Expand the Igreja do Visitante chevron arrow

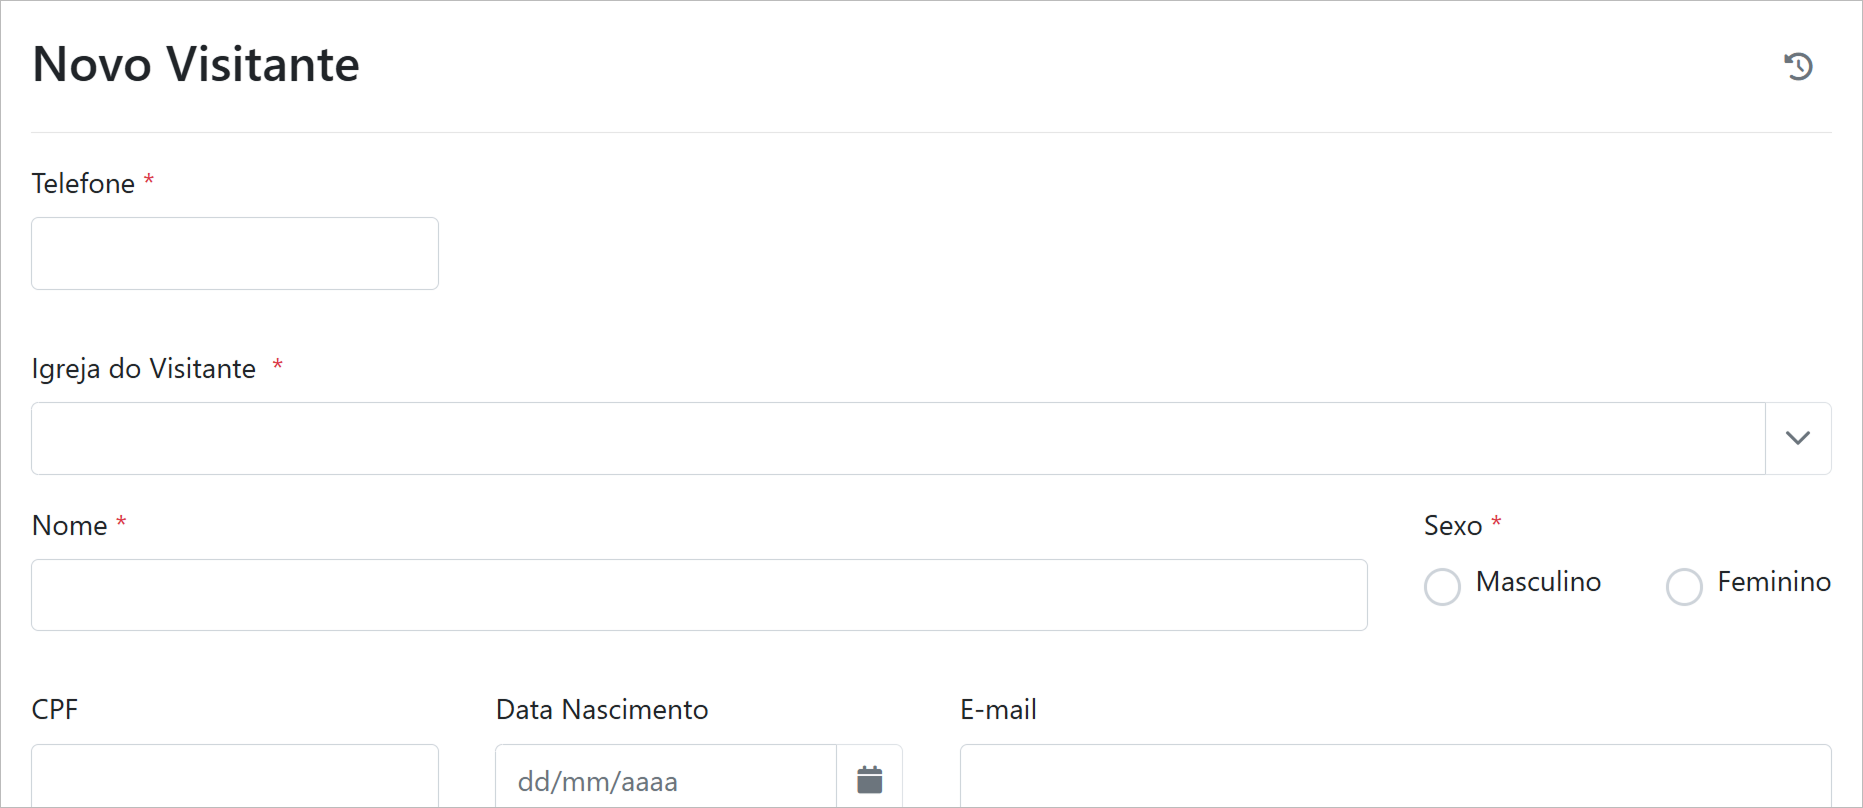point(1797,438)
